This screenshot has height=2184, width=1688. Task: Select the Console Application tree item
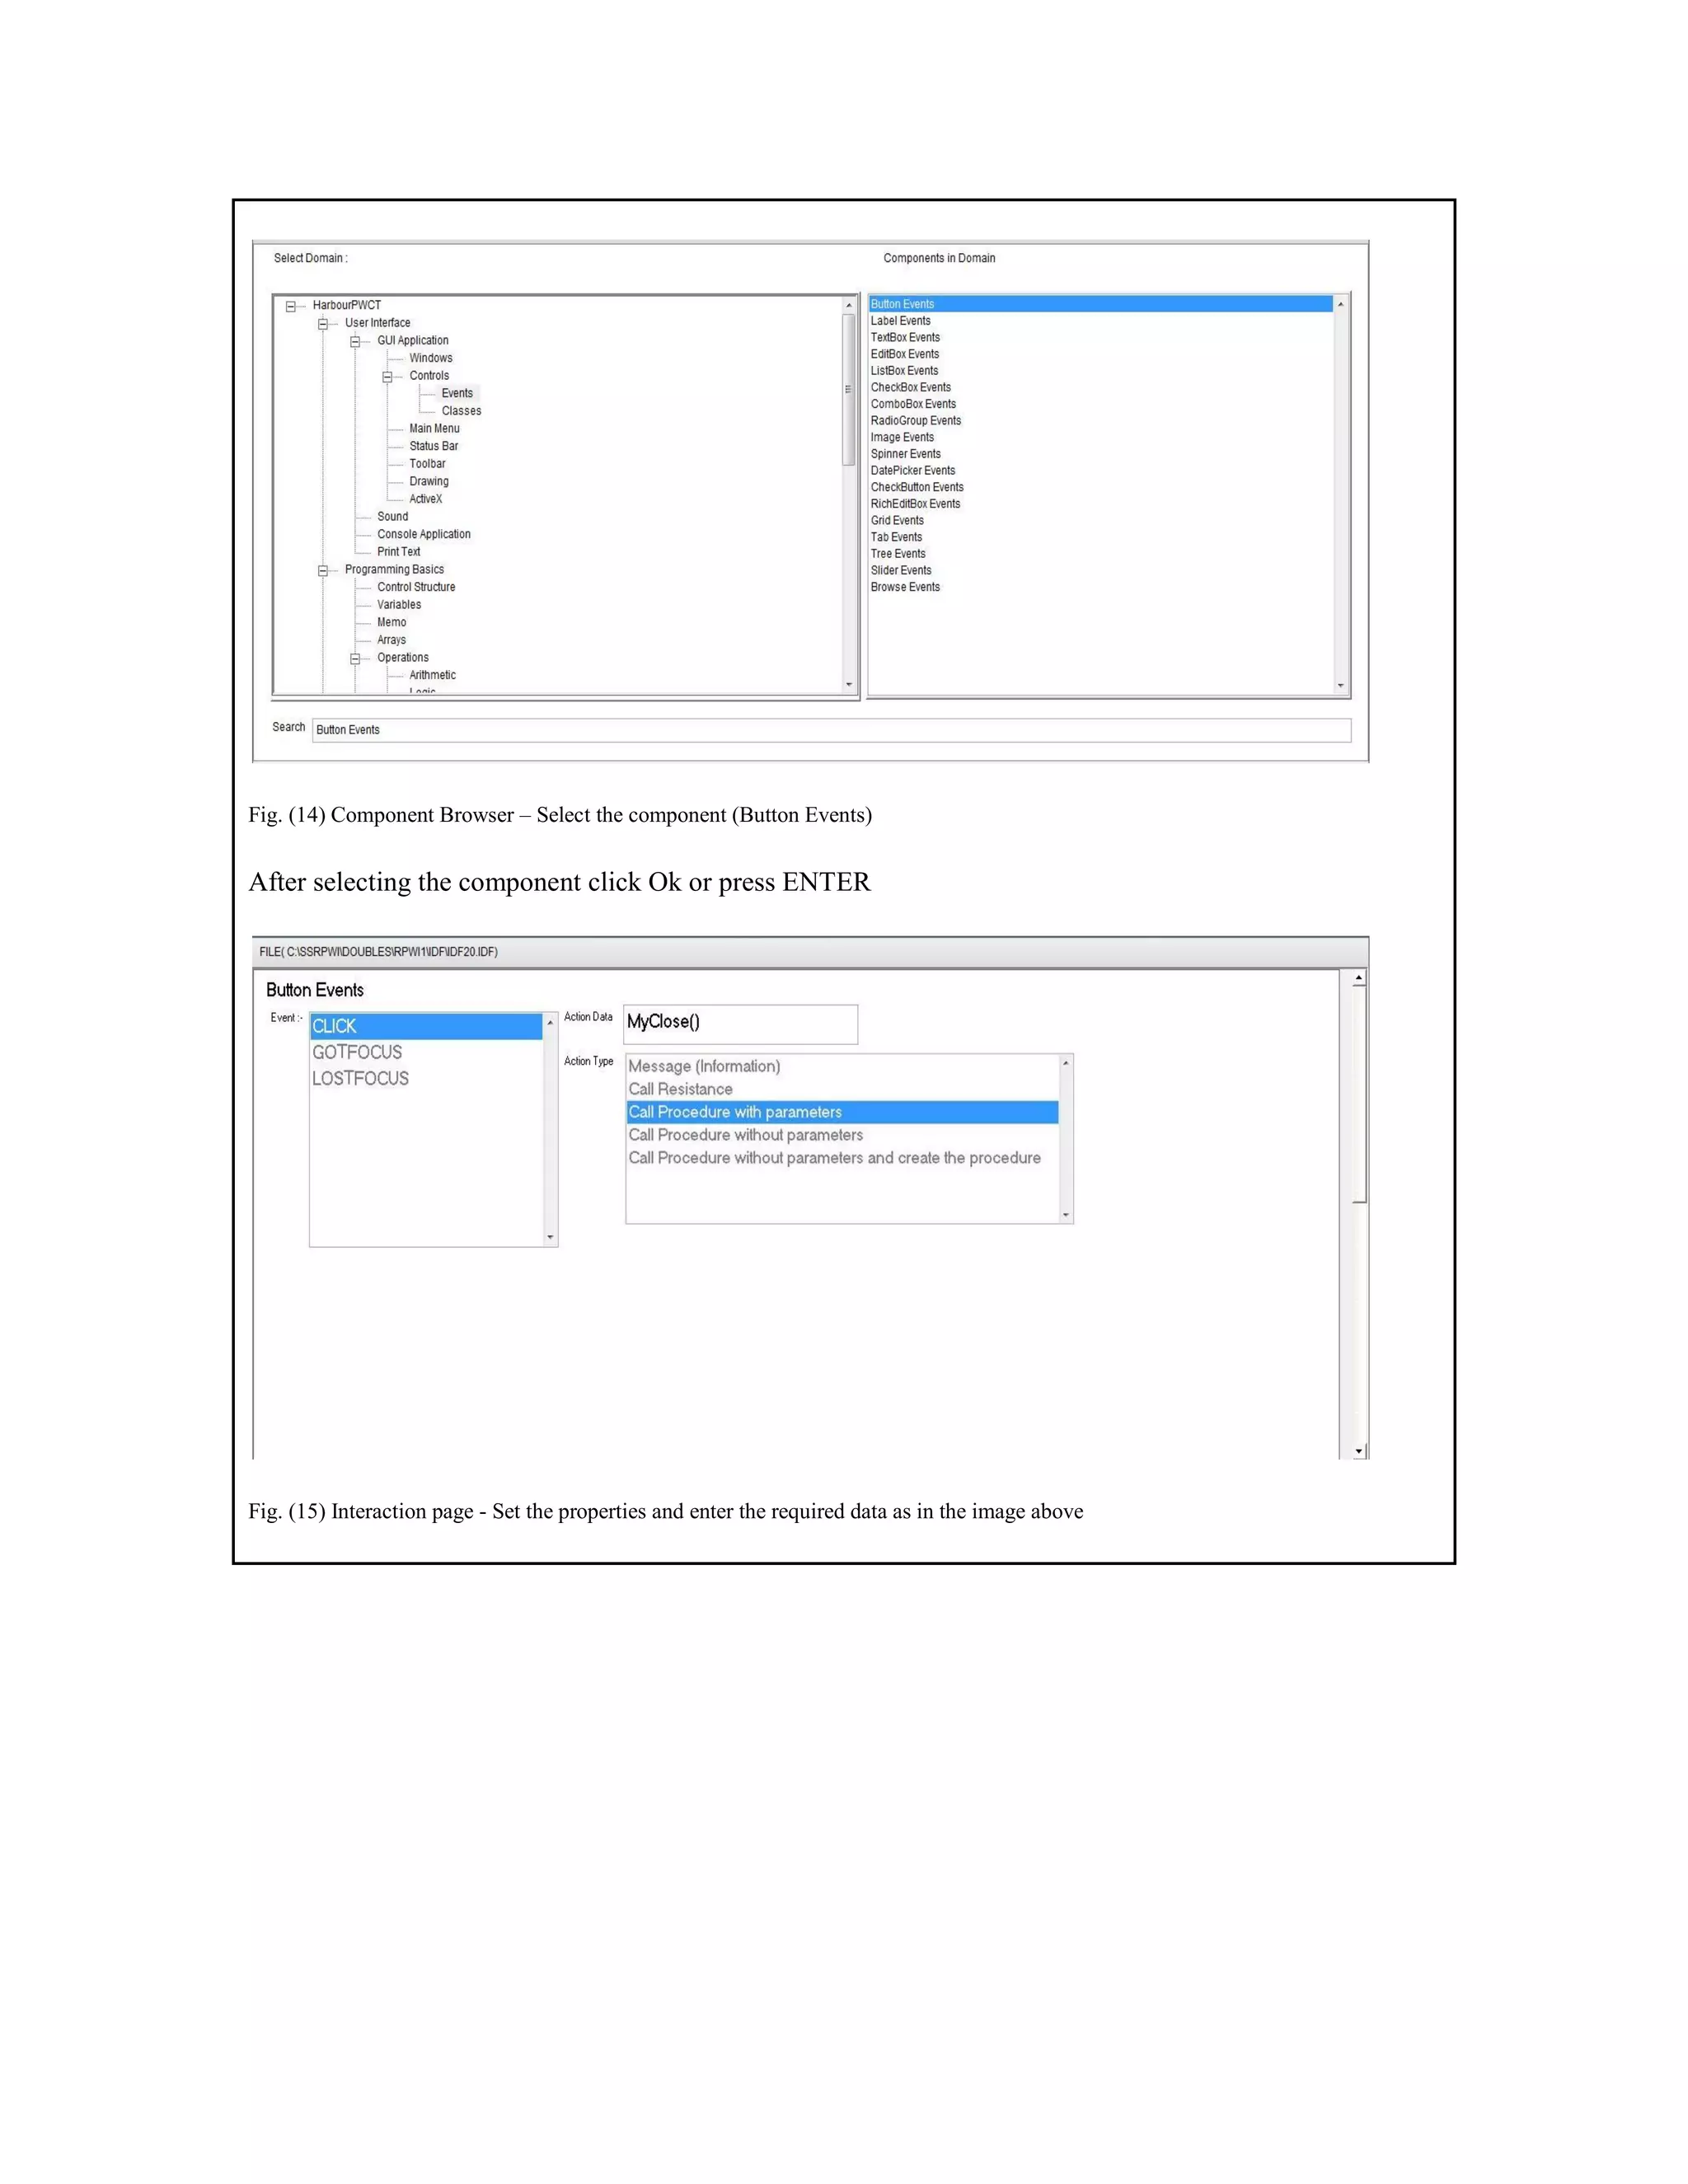(x=423, y=534)
